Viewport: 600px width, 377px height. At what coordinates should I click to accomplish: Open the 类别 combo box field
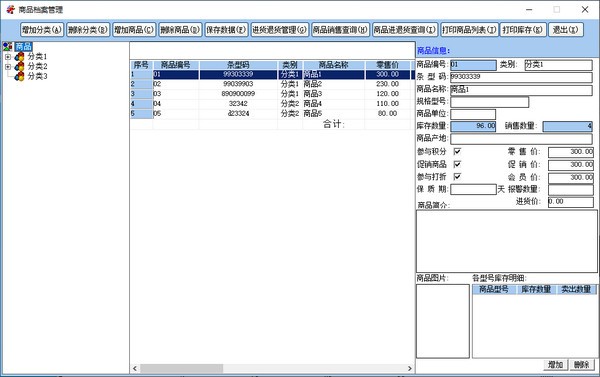pos(558,65)
